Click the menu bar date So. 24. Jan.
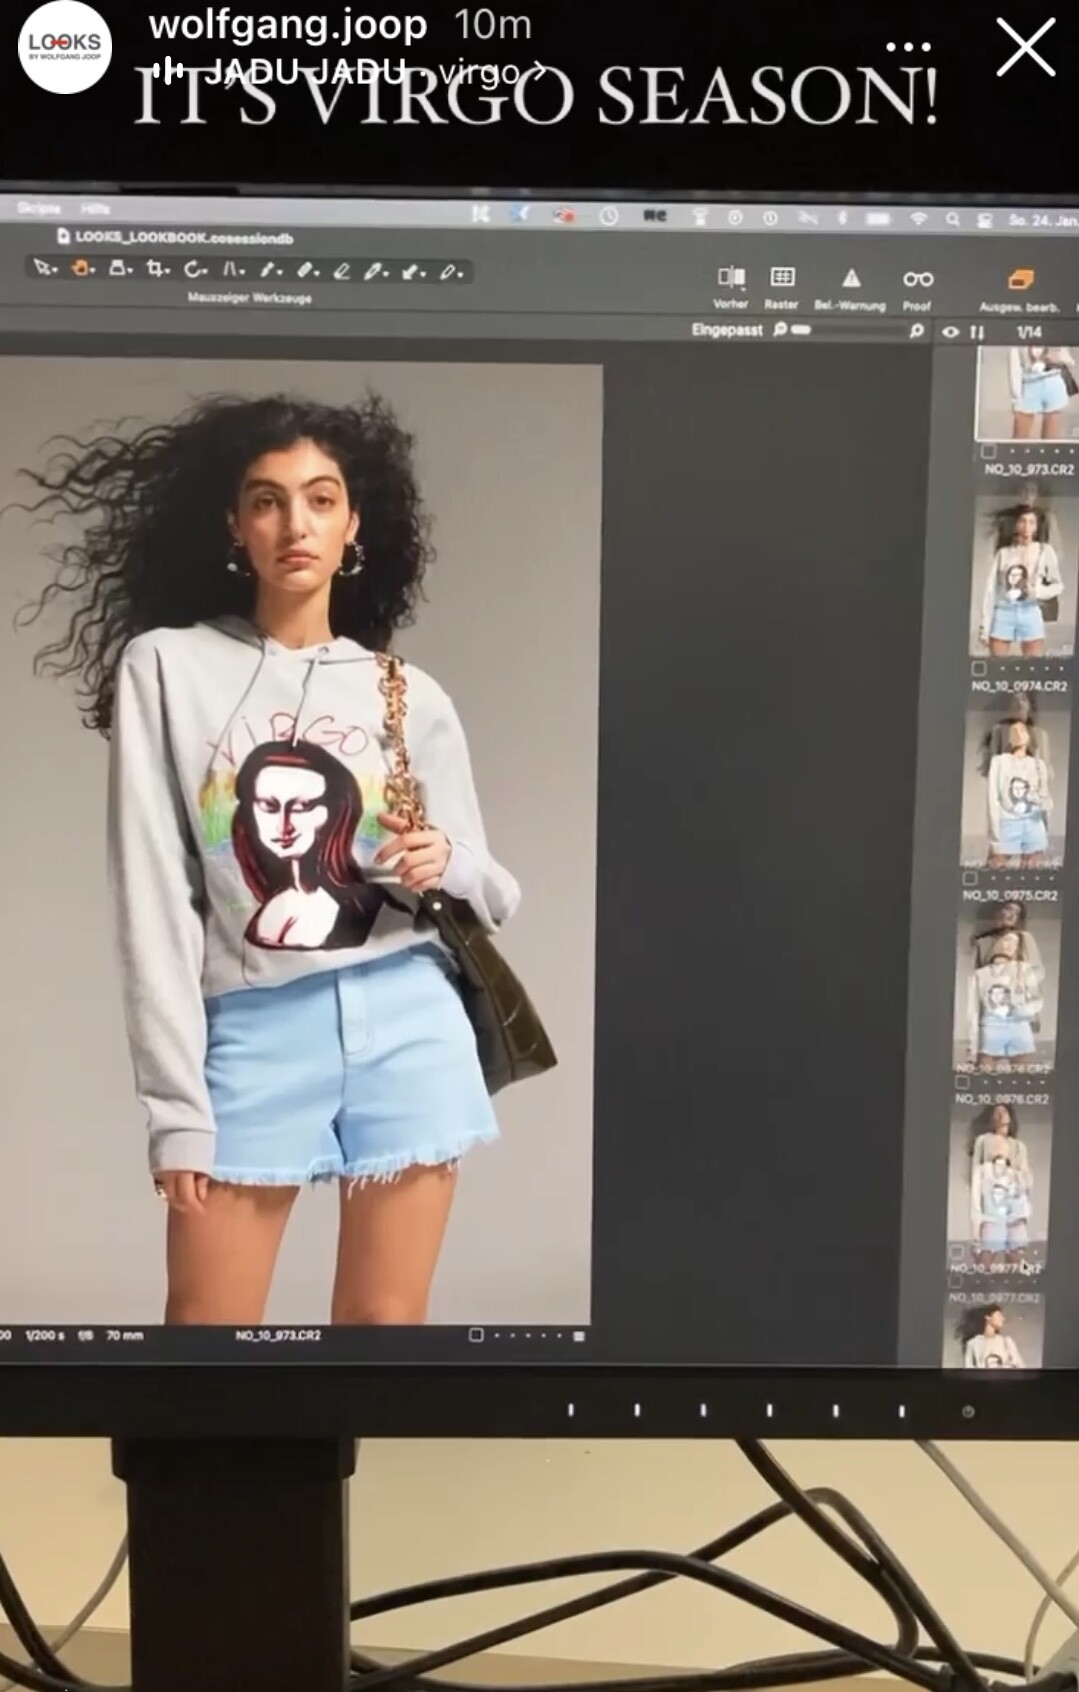The image size is (1079, 1692). 1044,220
